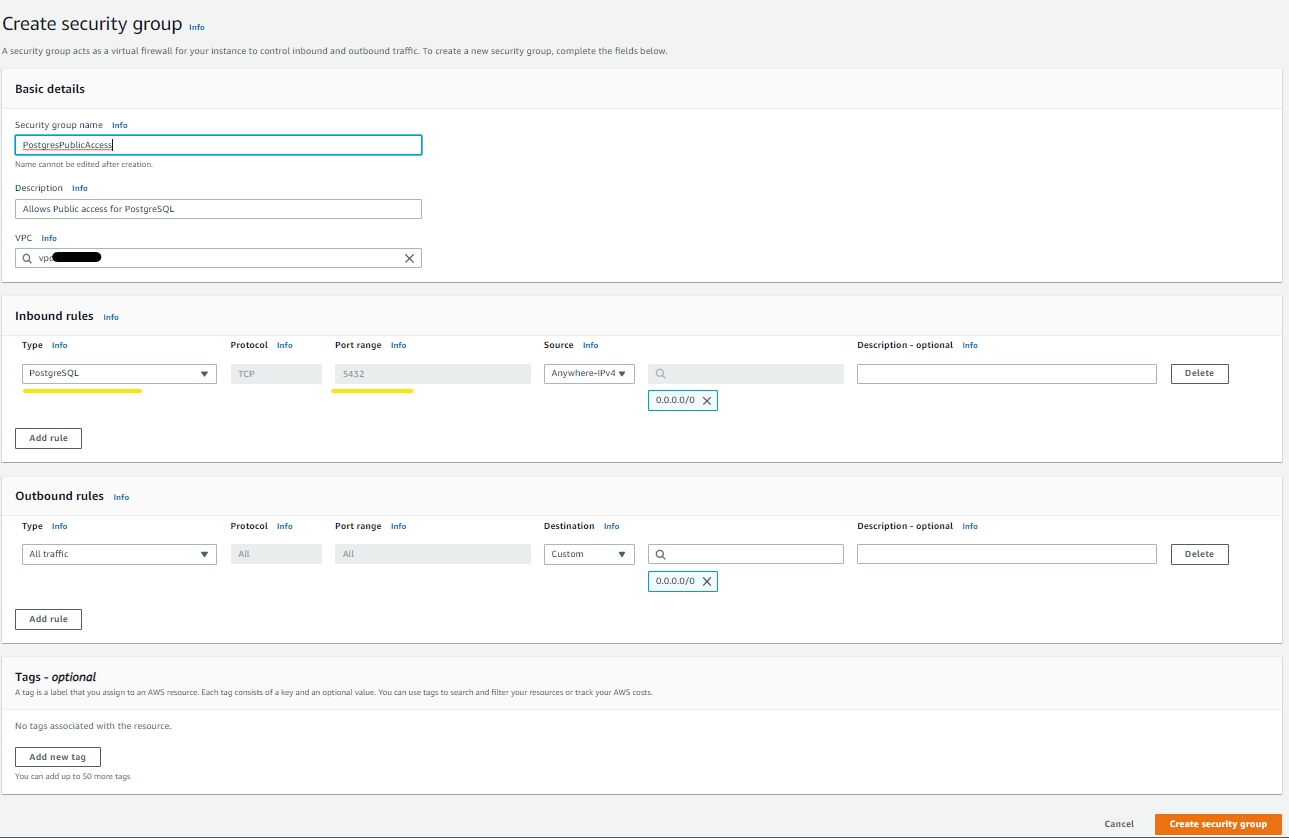Image resolution: width=1289 pixels, height=838 pixels.
Task: Remove outbound 0.0.0.0/0 CIDR chip
Action: 707,581
